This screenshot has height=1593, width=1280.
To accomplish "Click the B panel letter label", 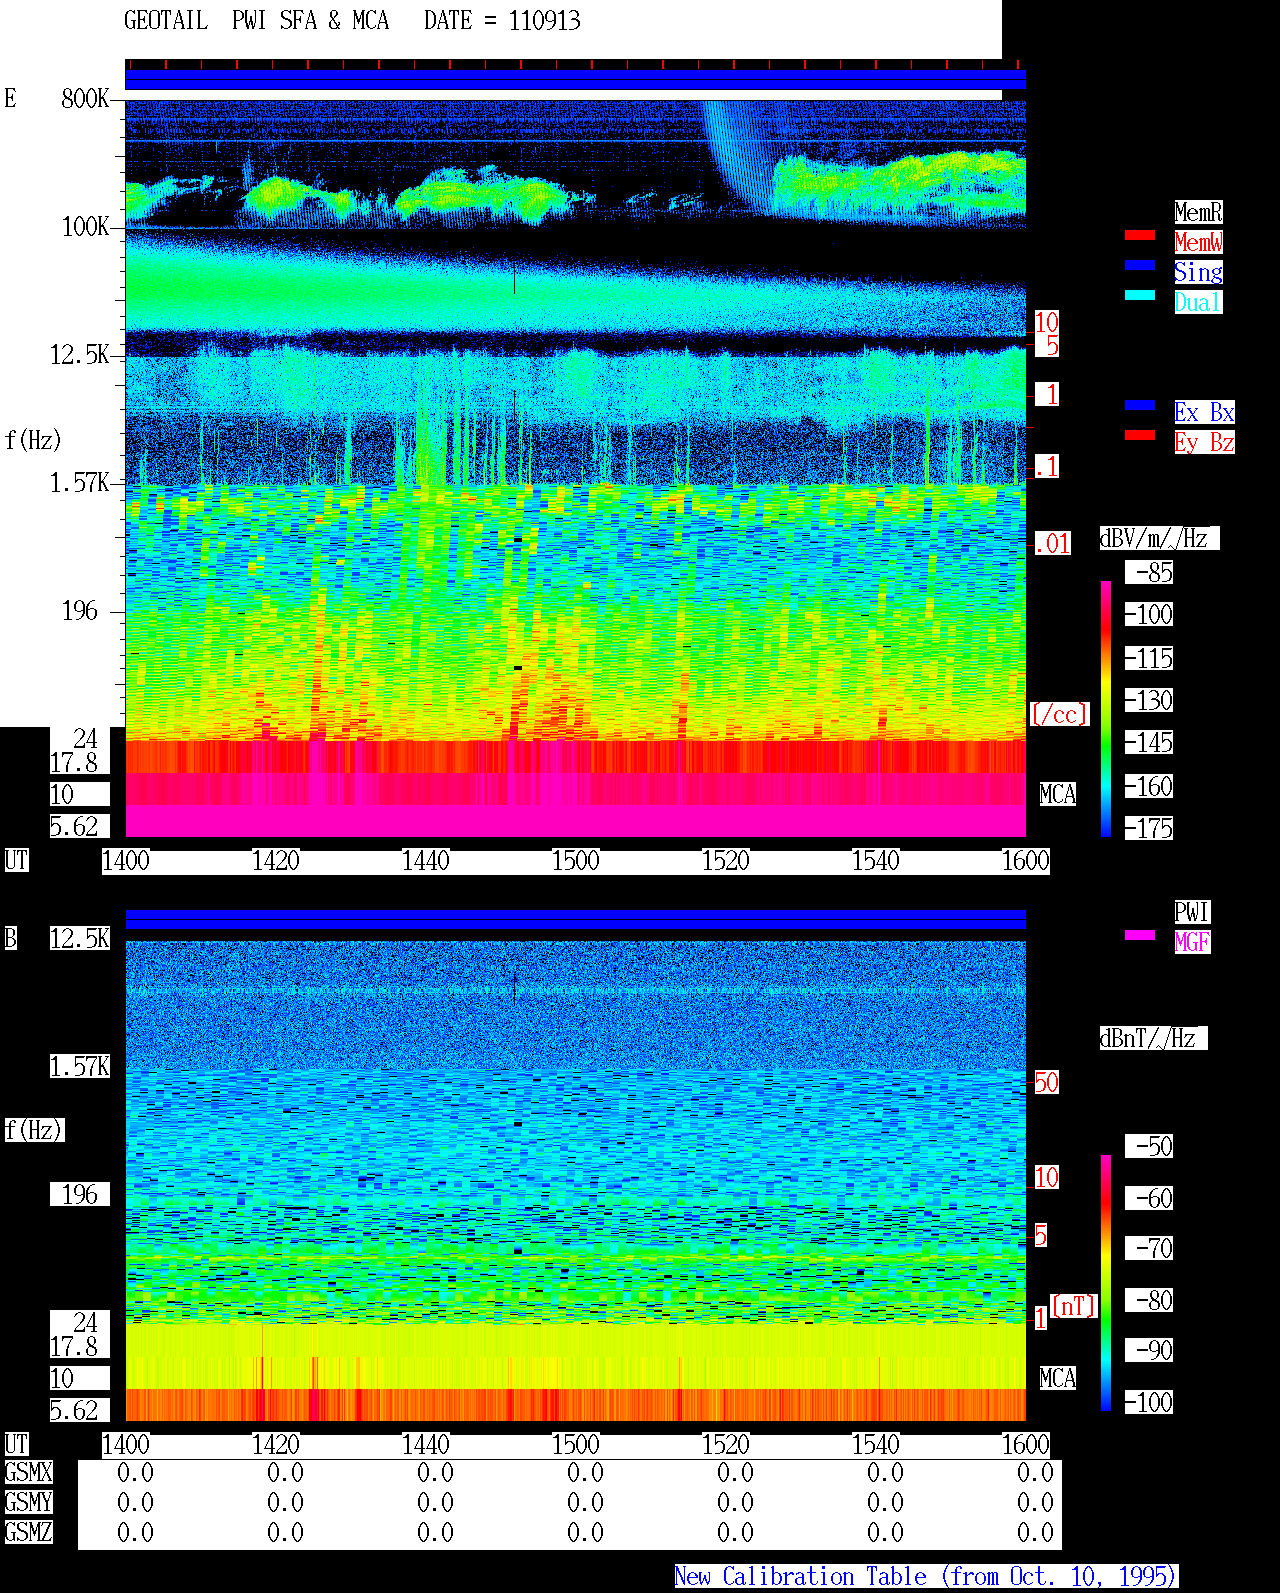I will 10,938.
